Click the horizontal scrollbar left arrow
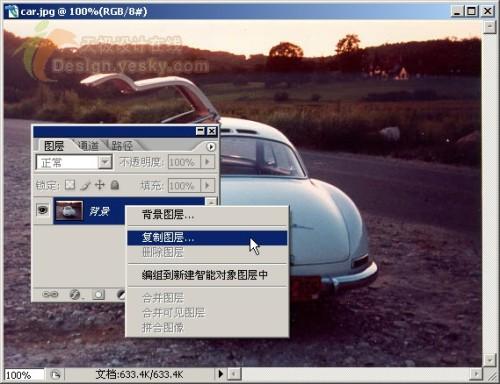 pyautogui.click(x=234, y=374)
